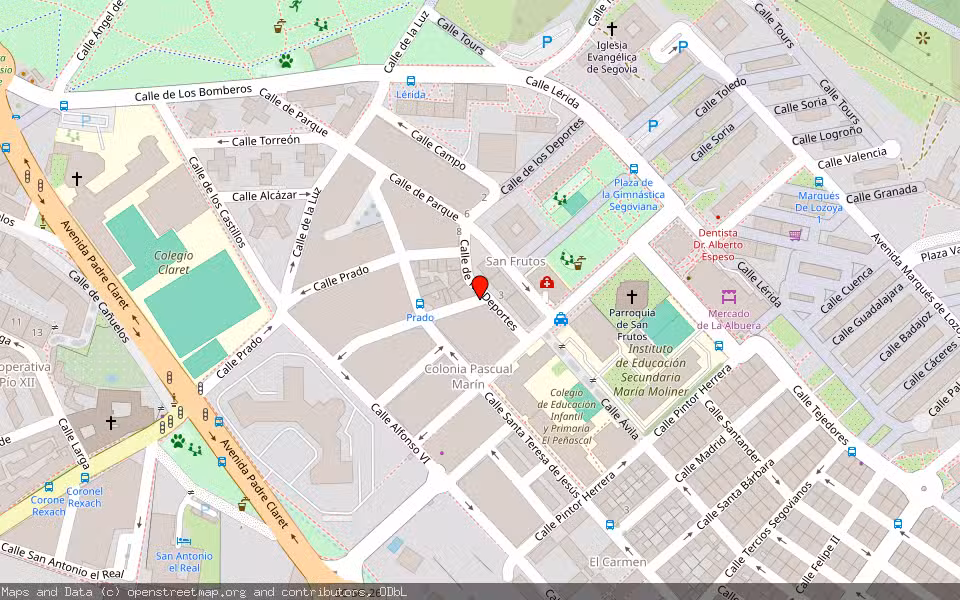960x600 pixels.
Task: Click the waste basket icon near Plaza de la Gimnástica
Action: pos(578,266)
